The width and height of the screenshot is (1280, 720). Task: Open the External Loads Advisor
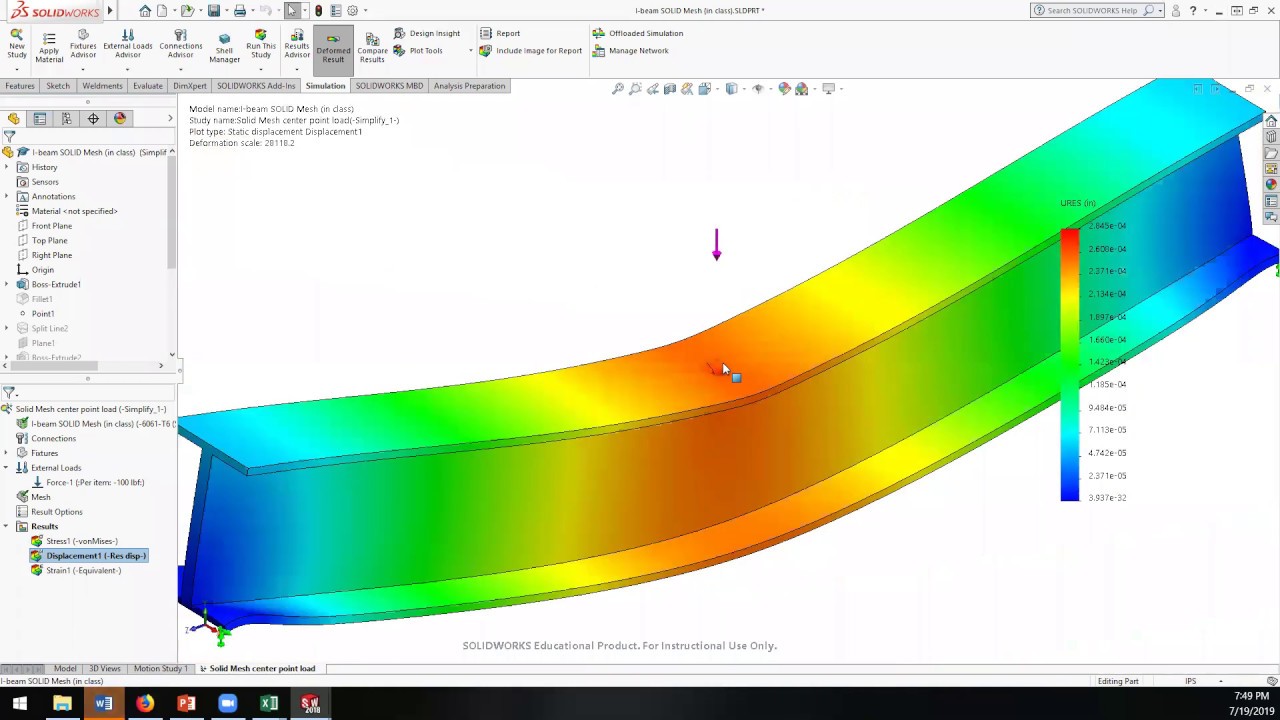[128, 45]
